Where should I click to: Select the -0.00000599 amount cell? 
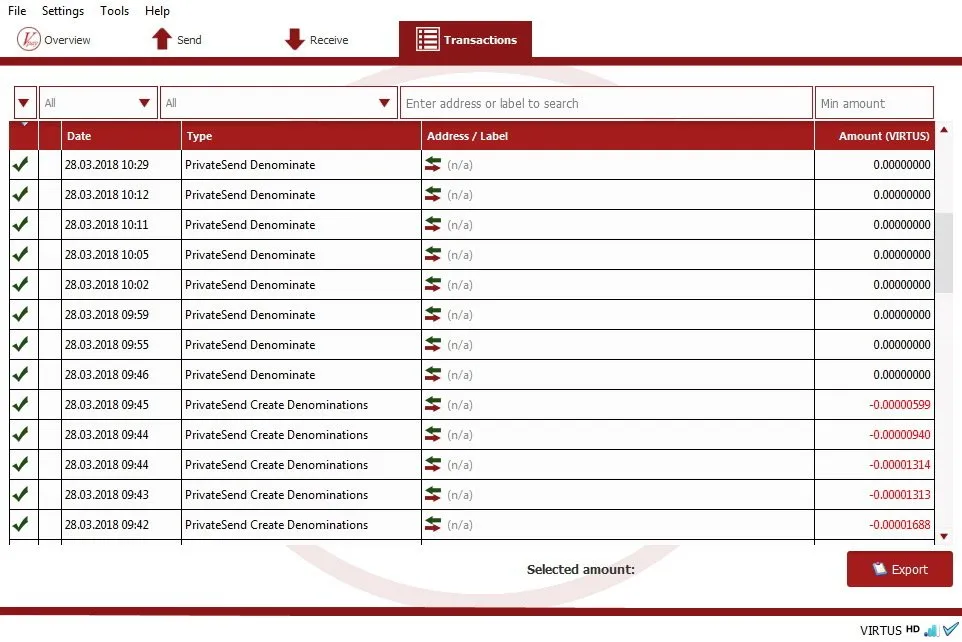click(875, 404)
